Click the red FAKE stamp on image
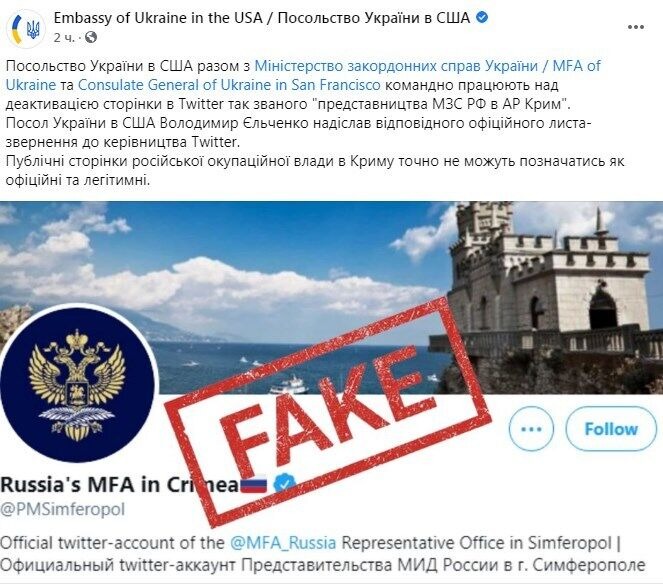The width and height of the screenshot is (663, 586). pos(328,412)
